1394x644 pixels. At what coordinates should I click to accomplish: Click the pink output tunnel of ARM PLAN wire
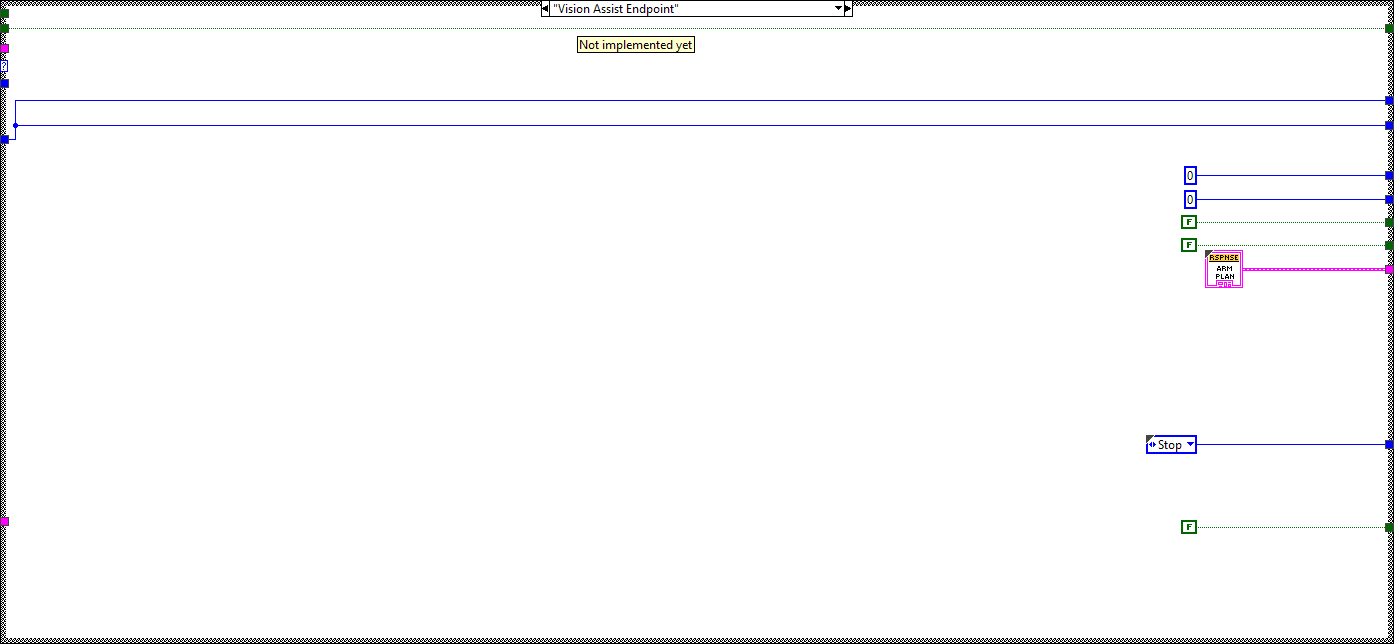[x=1389, y=269]
